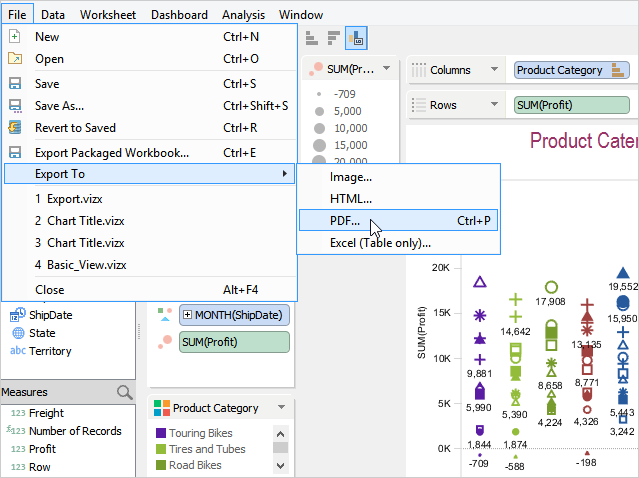
Task: Open the Rows shelf dropdown arrow
Action: click(x=494, y=105)
